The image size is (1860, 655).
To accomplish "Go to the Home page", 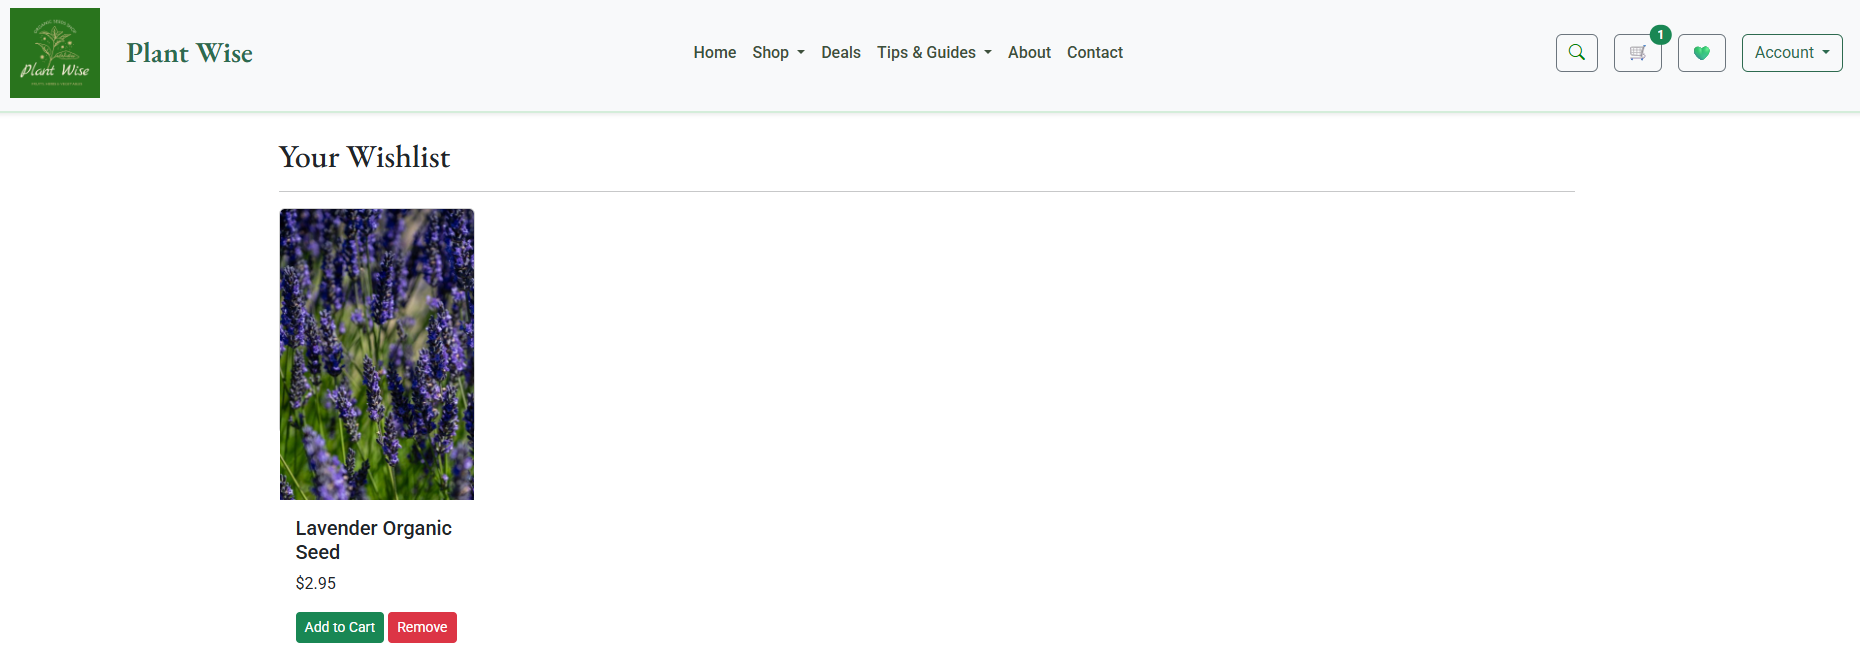I will [715, 52].
